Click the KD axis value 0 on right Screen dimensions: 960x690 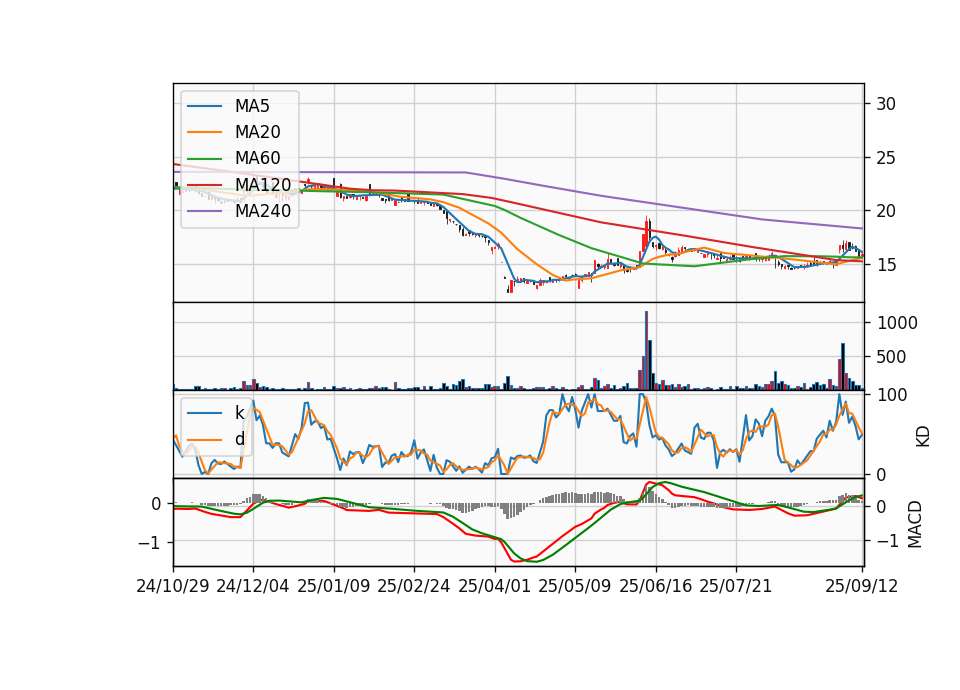point(881,475)
